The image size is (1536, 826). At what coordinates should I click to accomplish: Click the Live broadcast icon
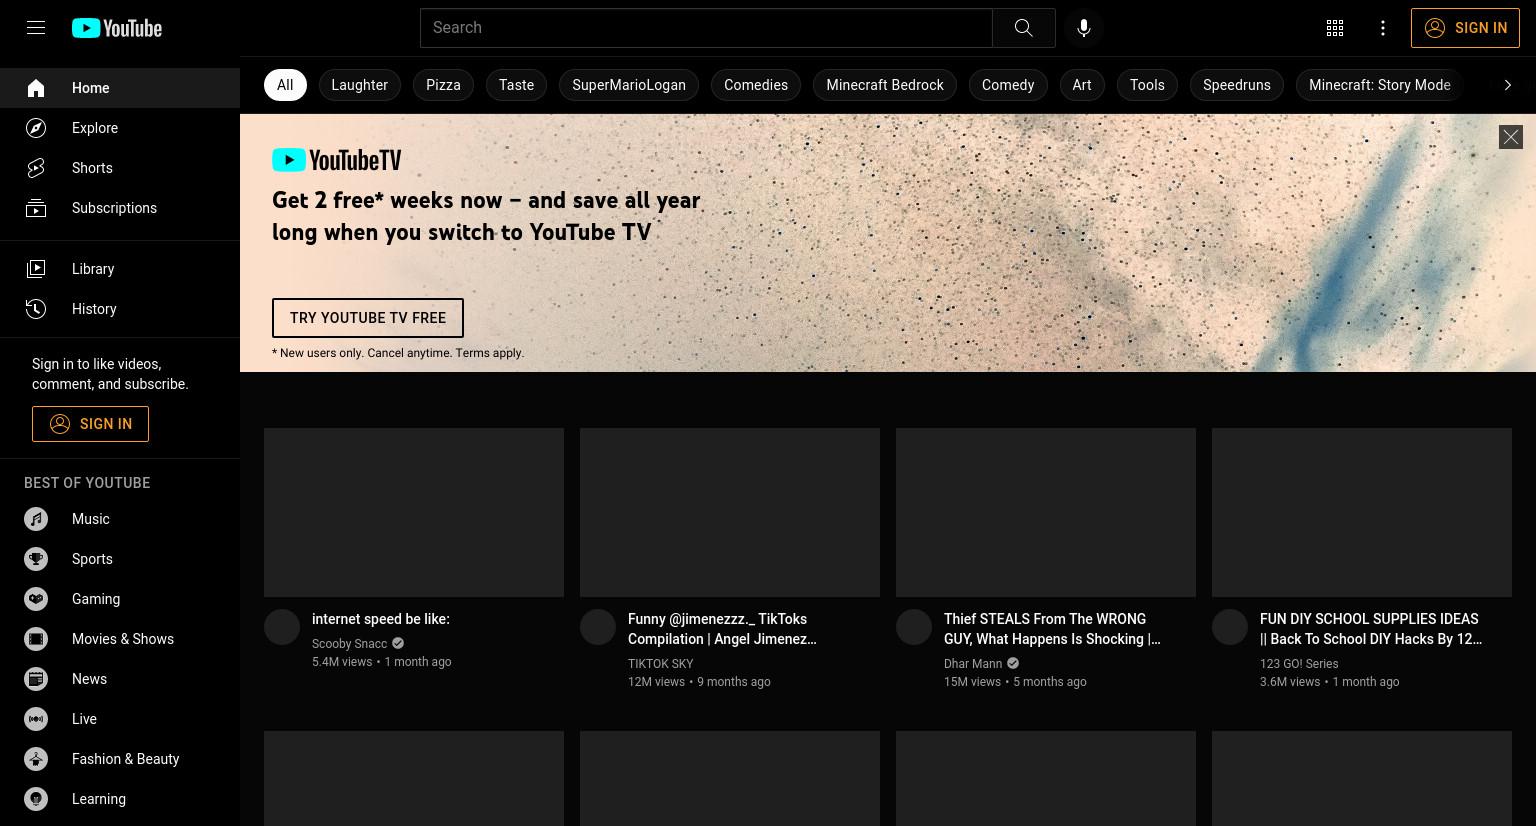36,719
